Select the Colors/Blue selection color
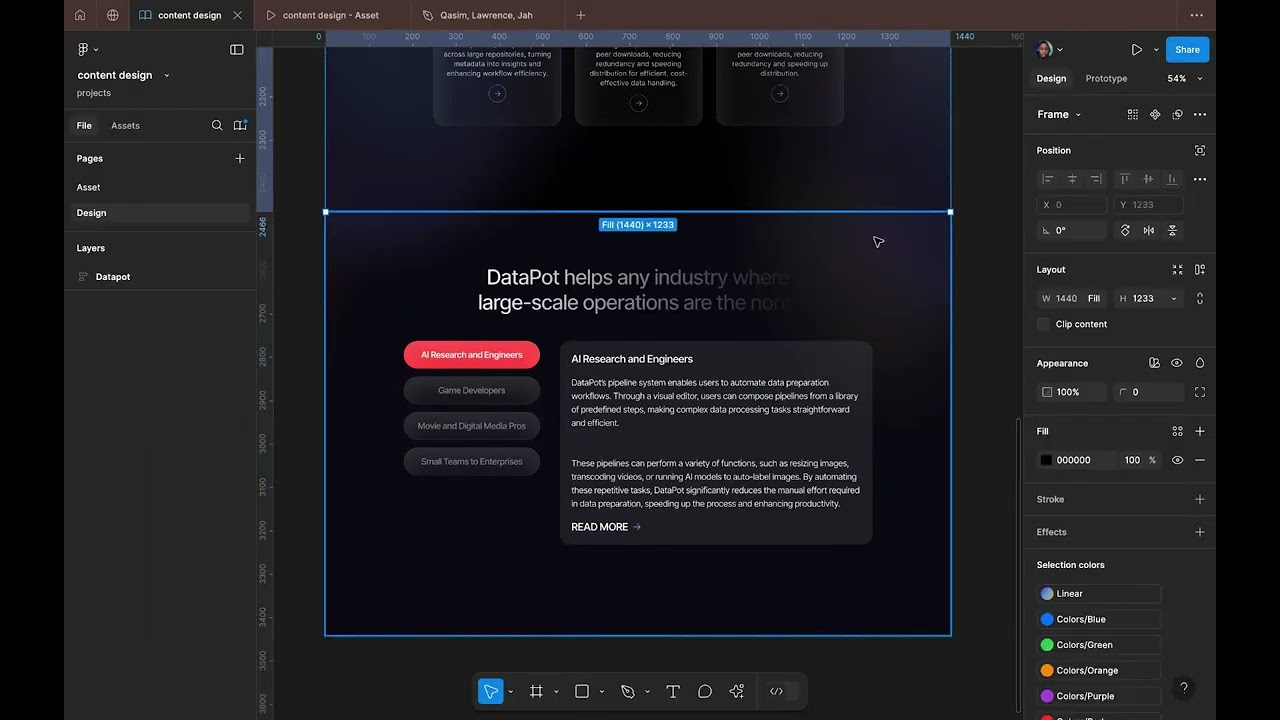 (x=1099, y=619)
